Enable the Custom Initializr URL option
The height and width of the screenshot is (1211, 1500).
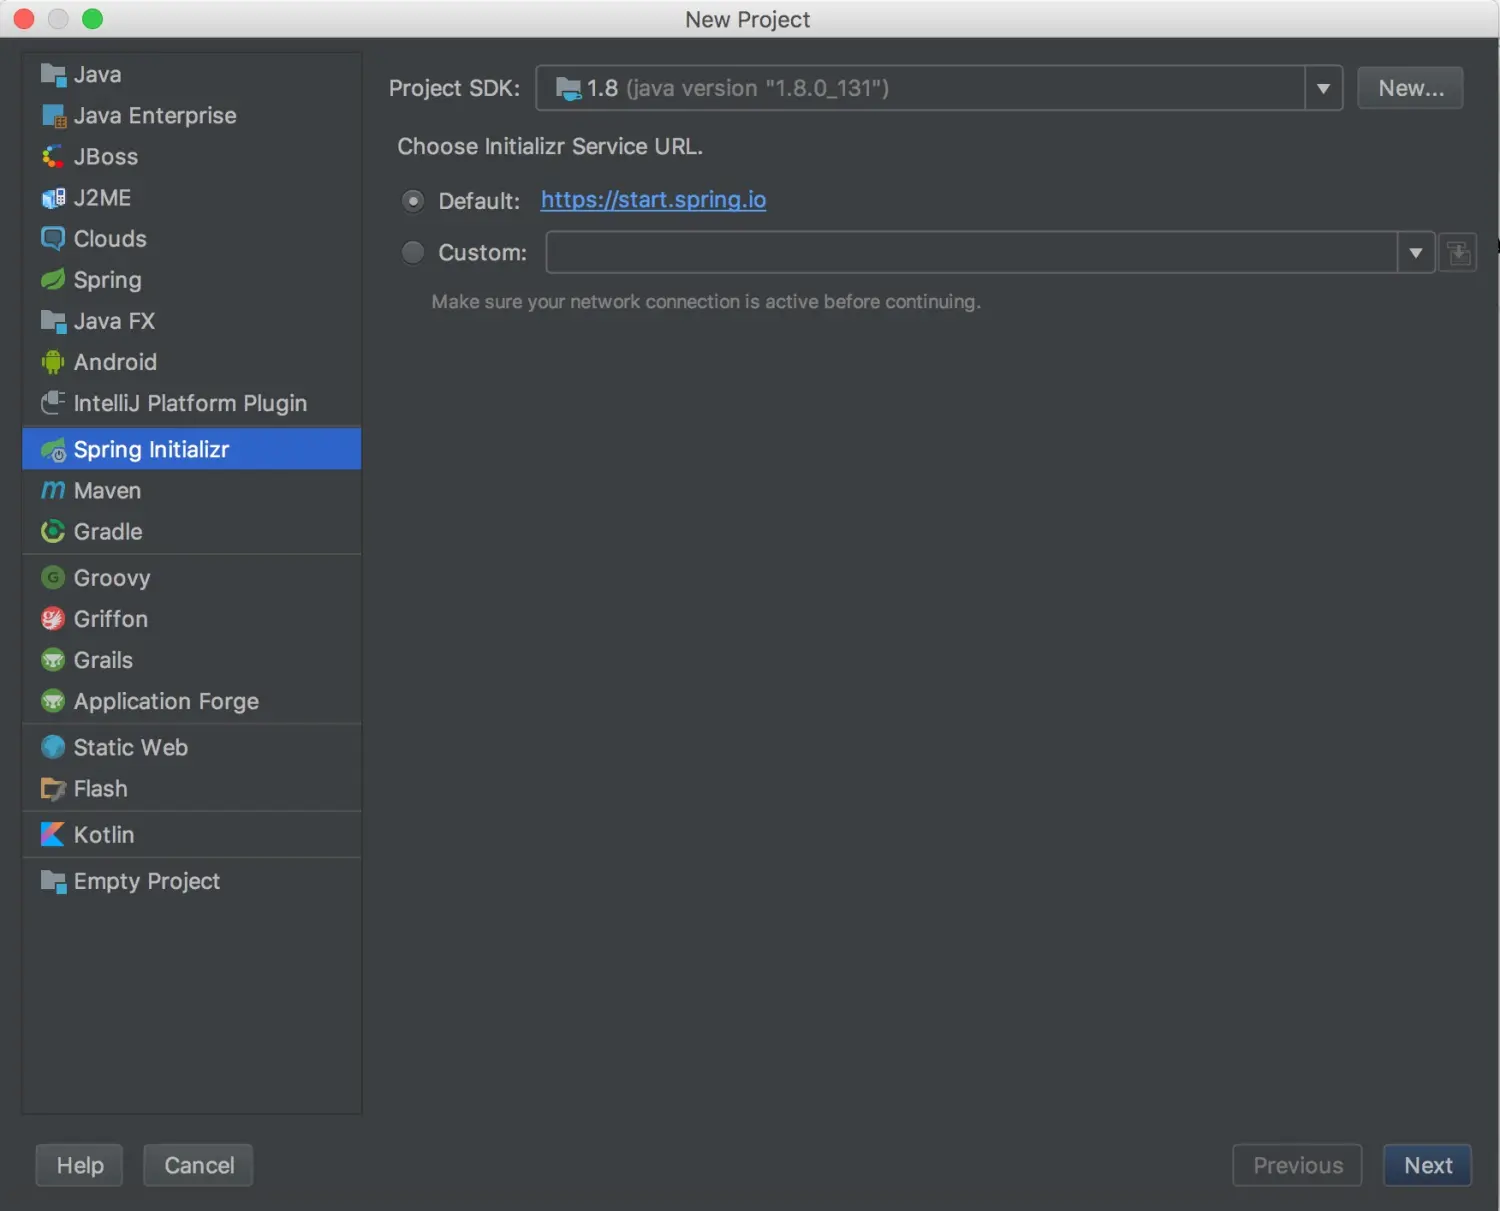(413, 252)
